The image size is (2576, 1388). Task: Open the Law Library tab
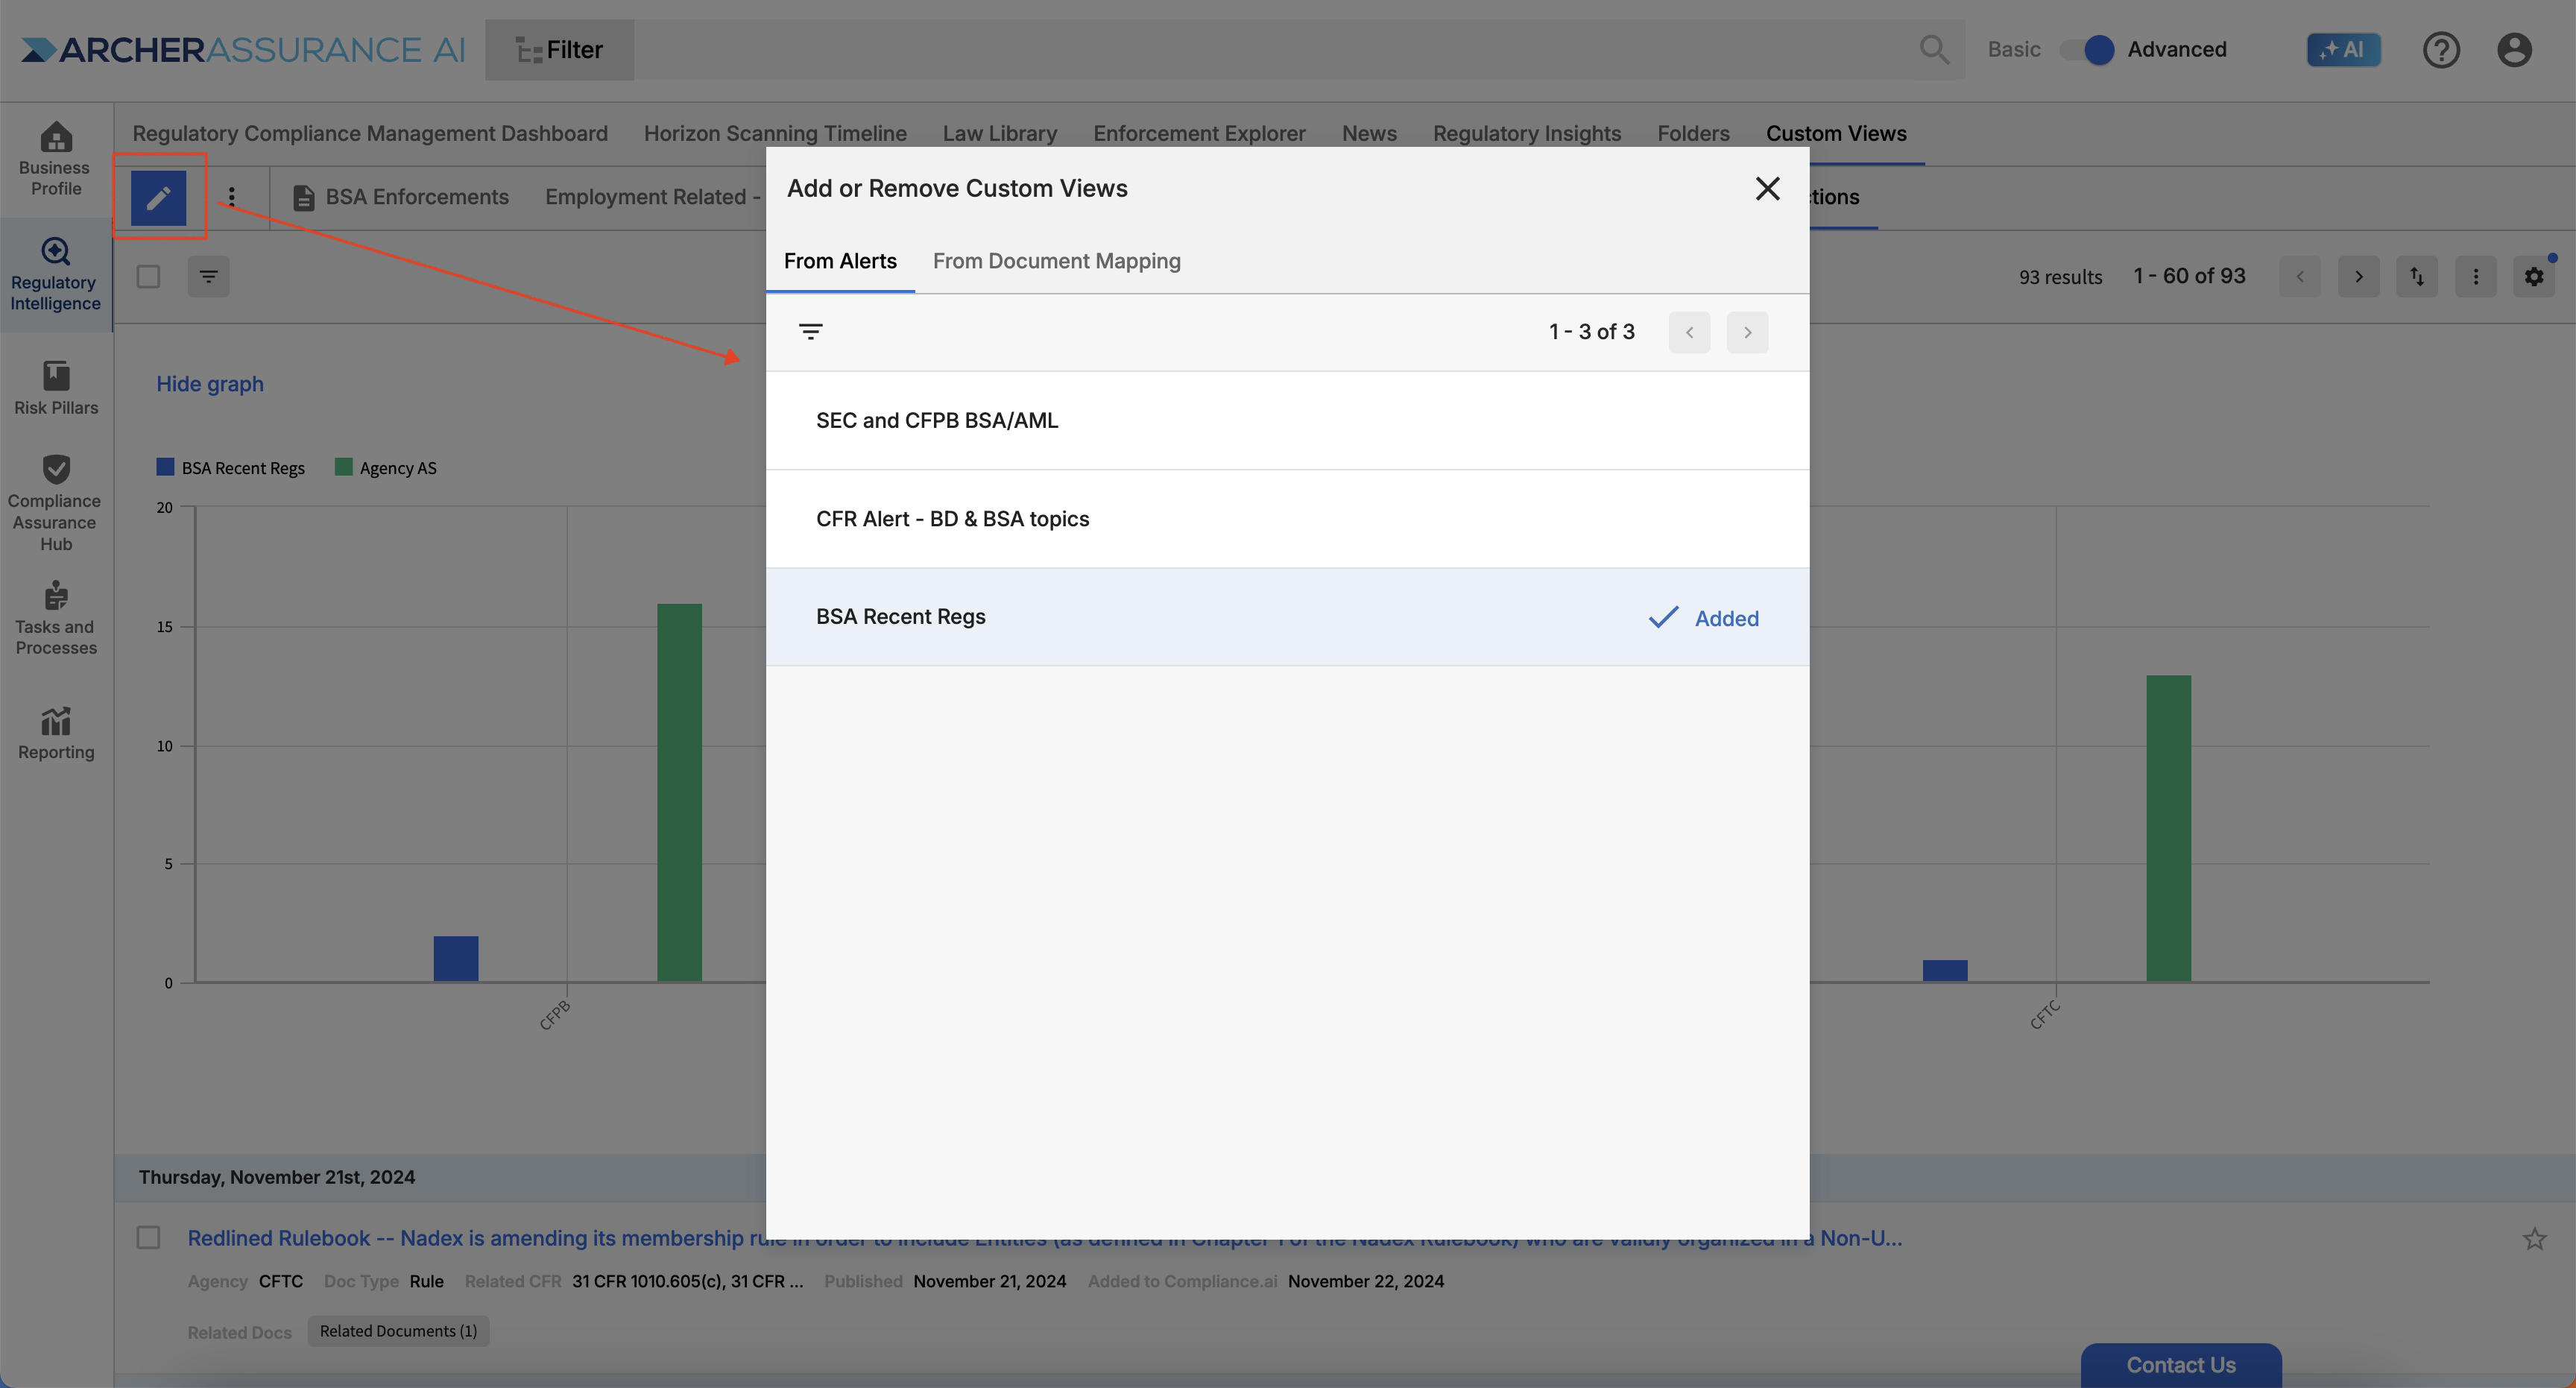coord(999,133)
